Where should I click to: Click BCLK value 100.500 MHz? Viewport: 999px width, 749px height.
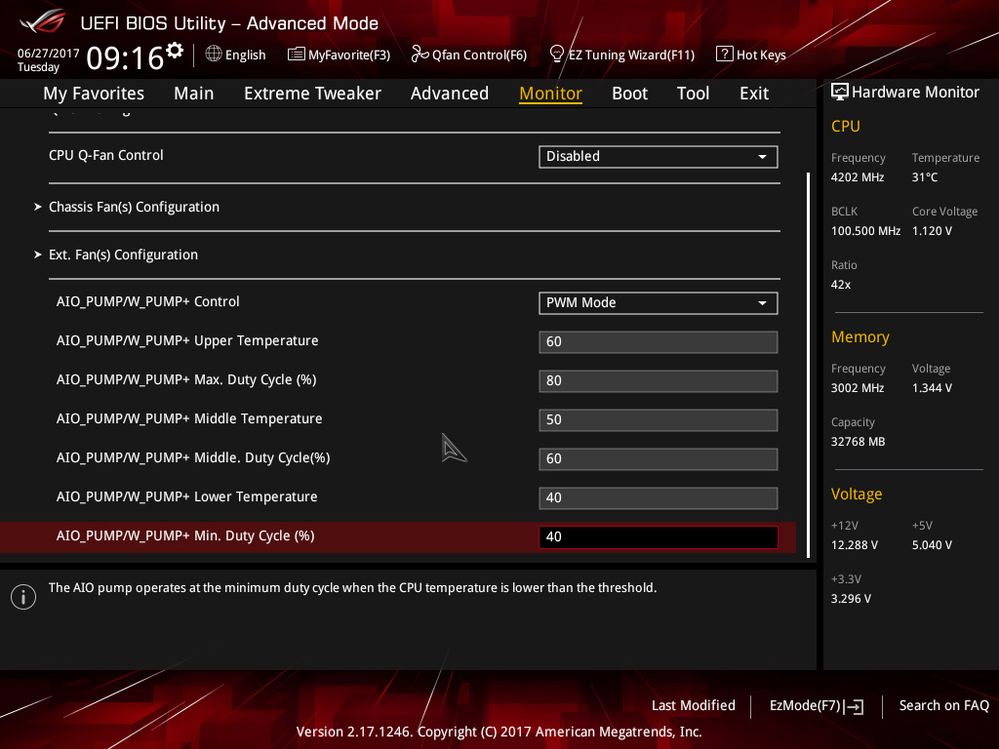(x=866, y=231)
